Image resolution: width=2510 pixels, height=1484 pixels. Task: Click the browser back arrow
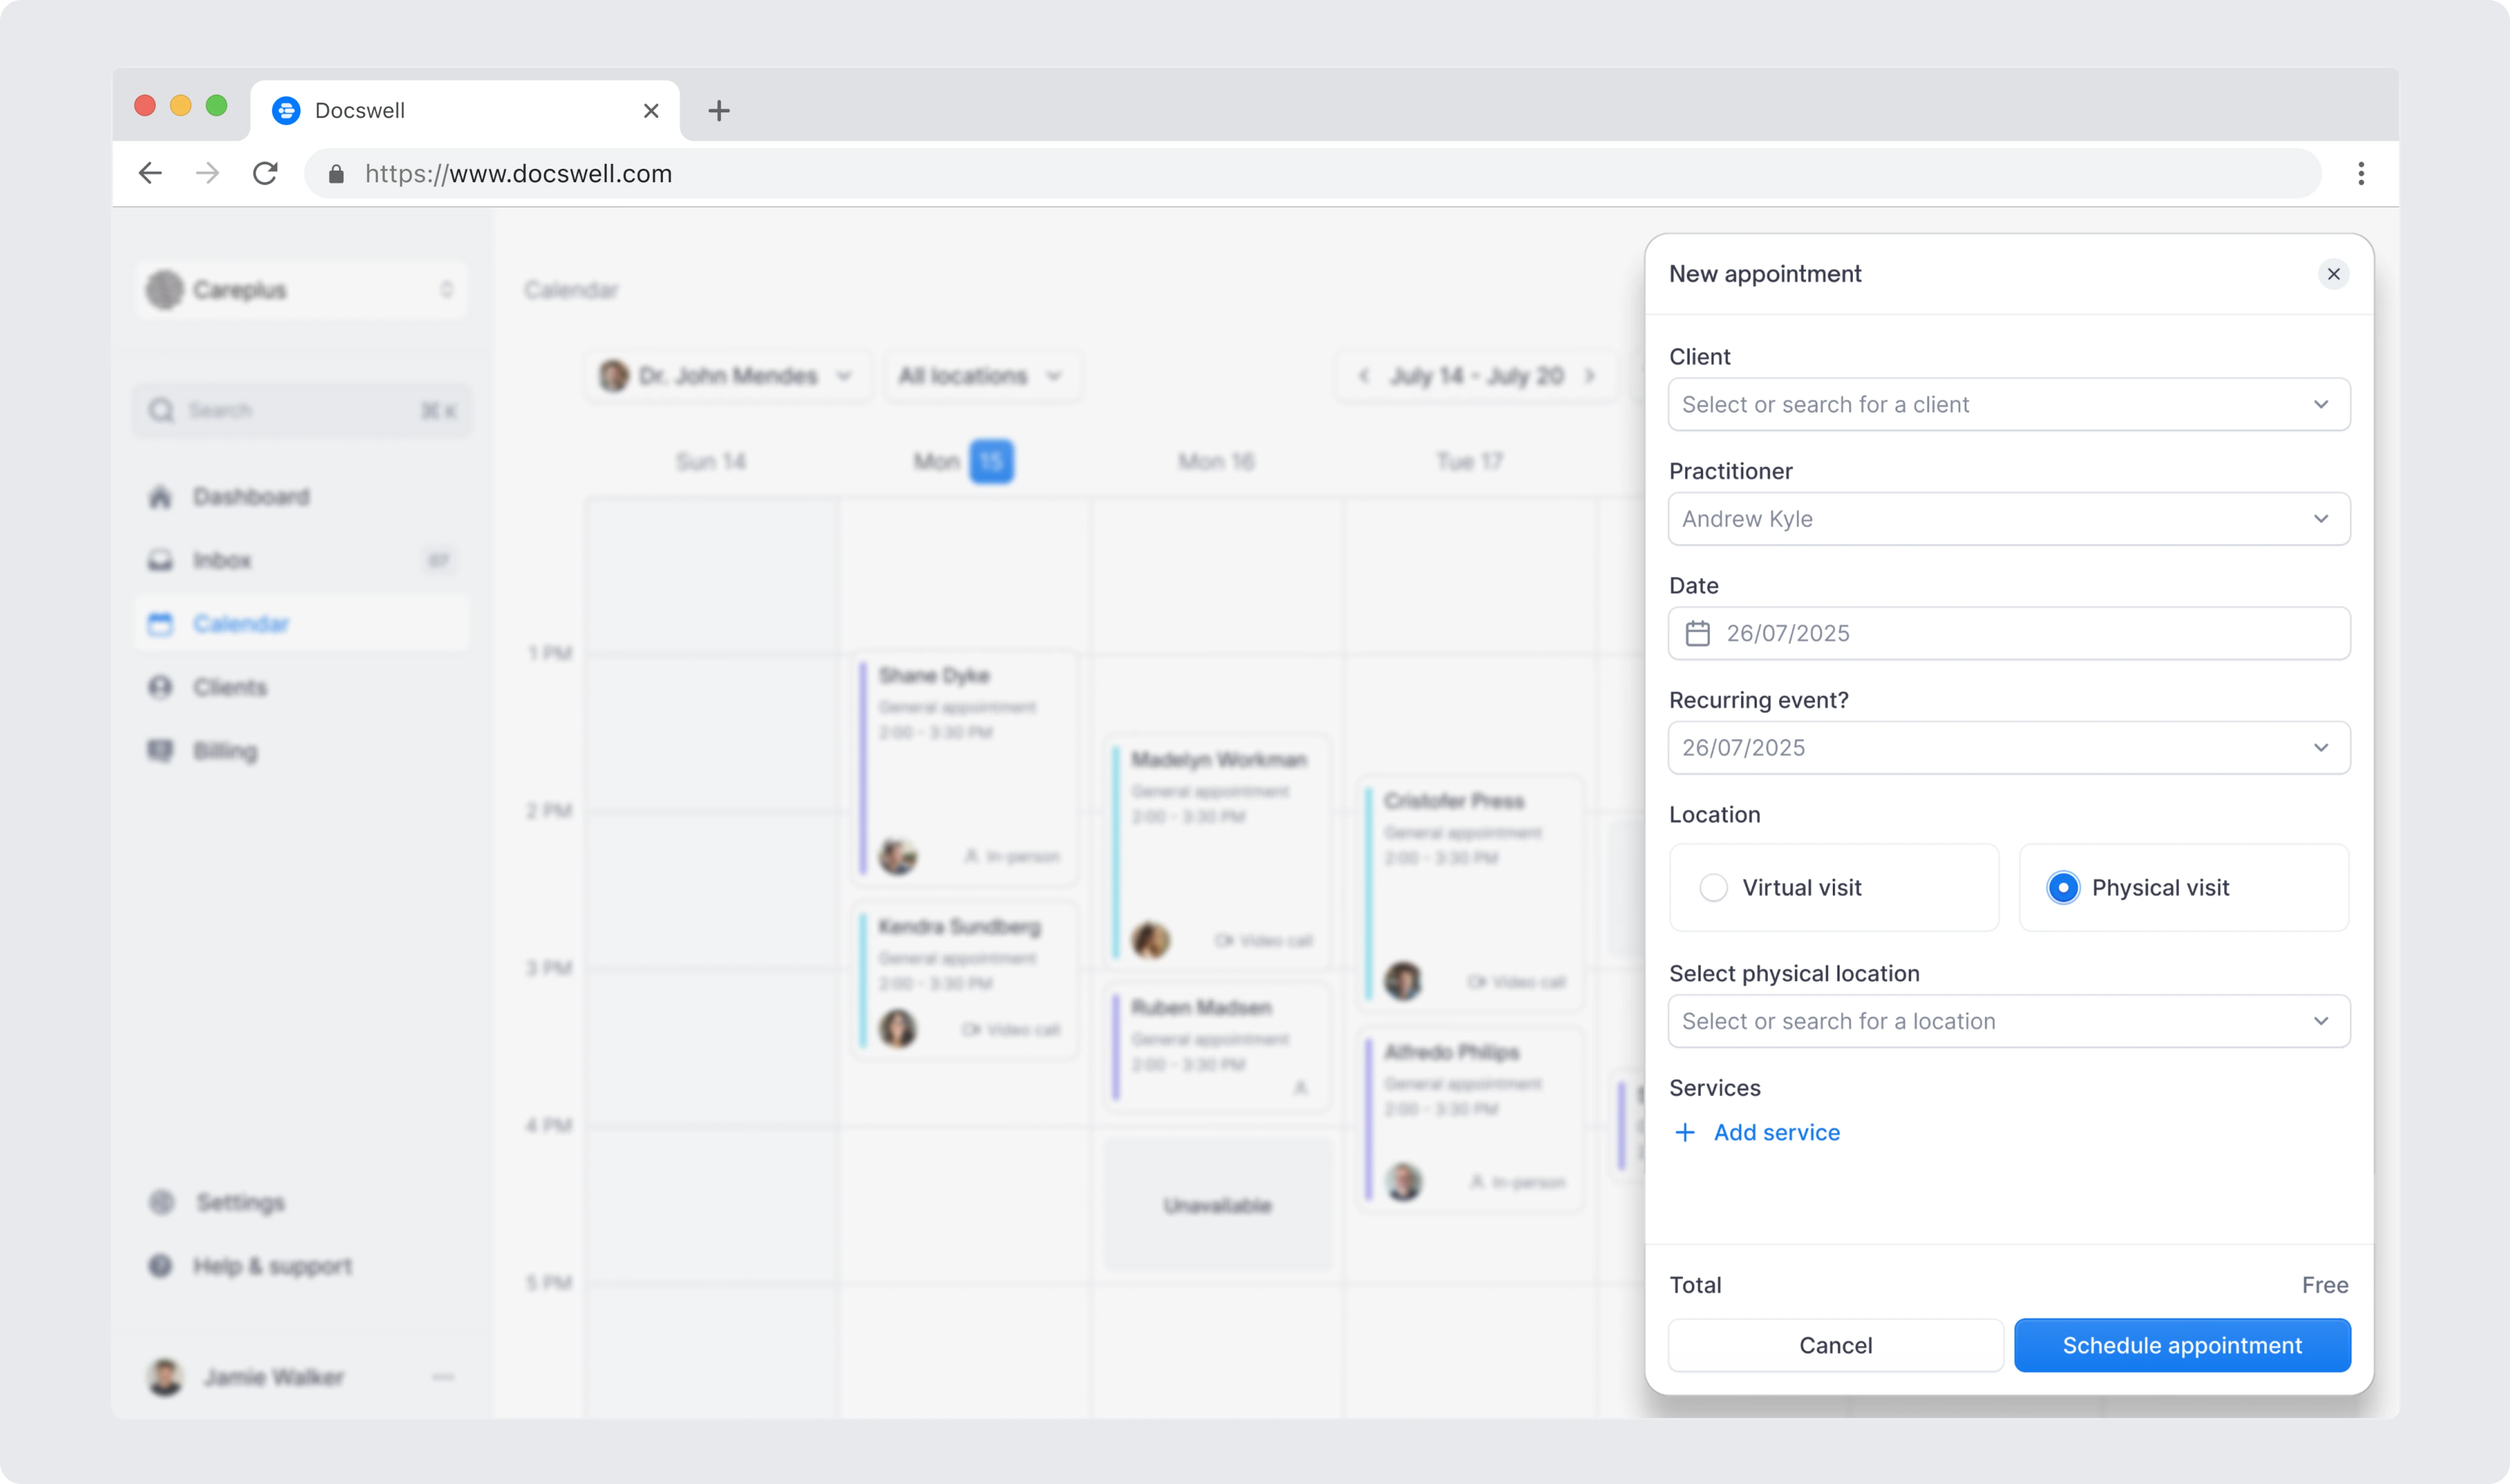(x=150, y=173)
